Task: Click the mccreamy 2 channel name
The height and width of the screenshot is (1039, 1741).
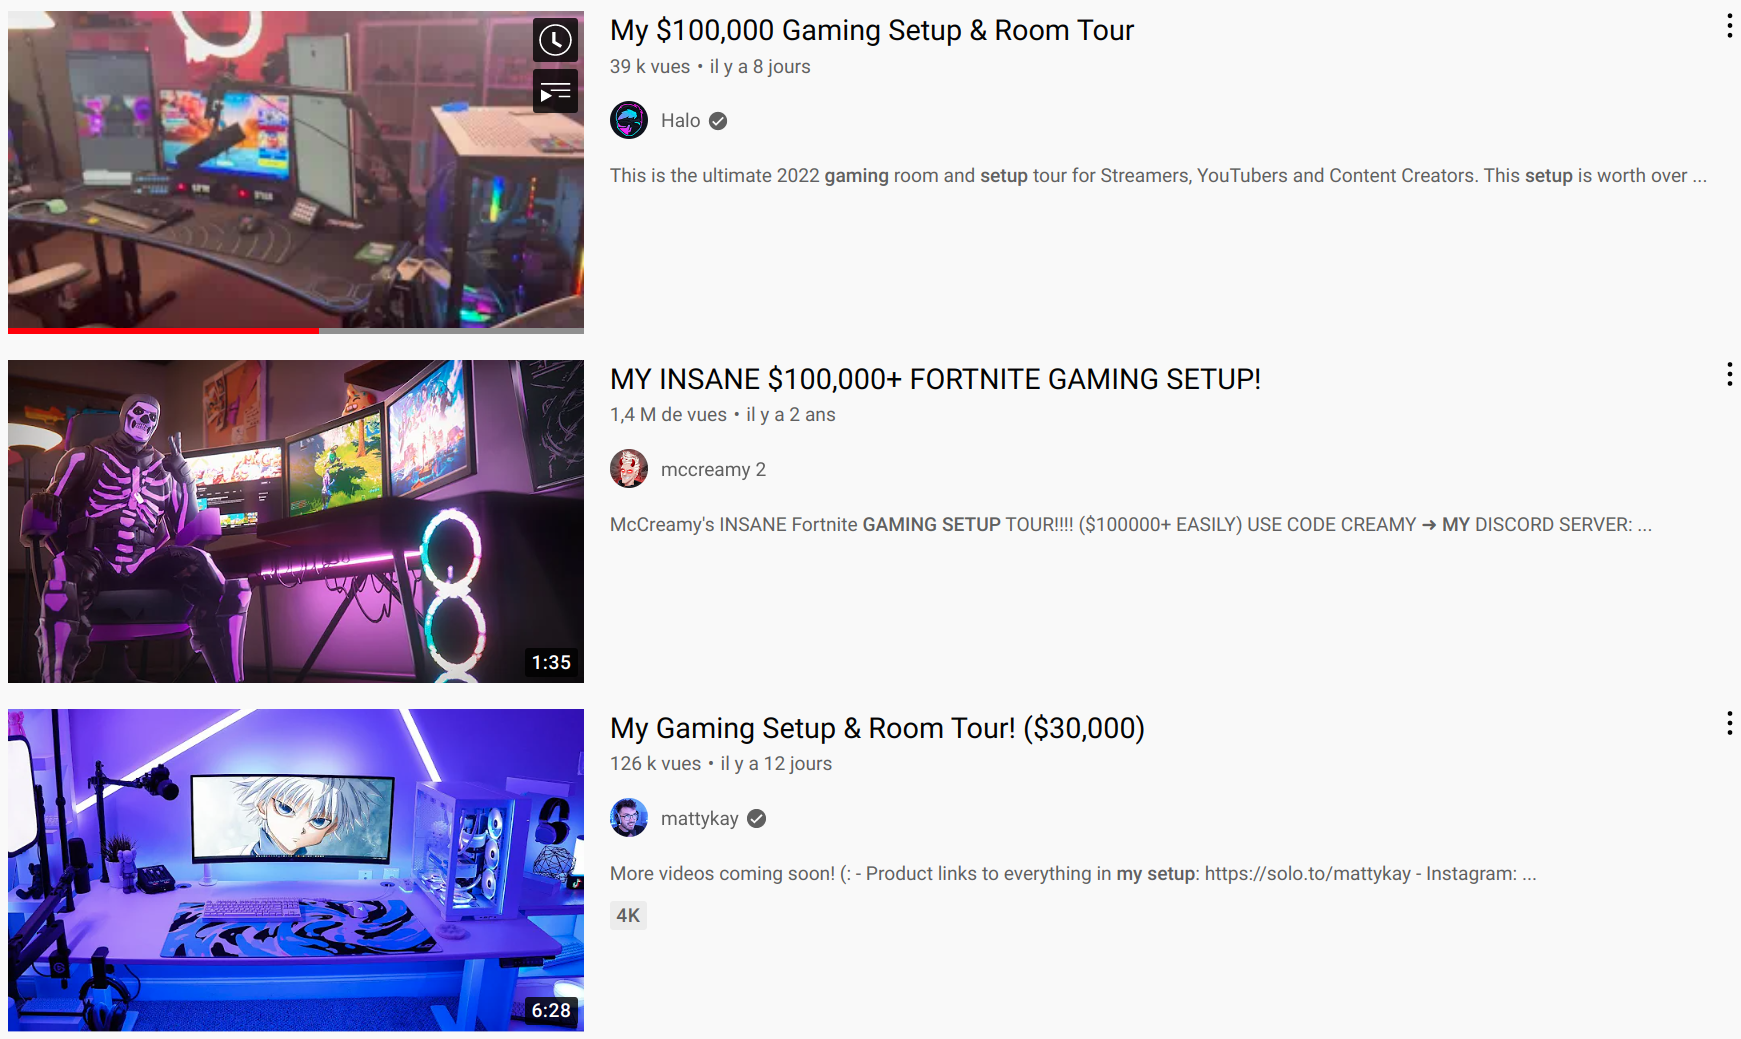Action: click(x=713, y=470)
